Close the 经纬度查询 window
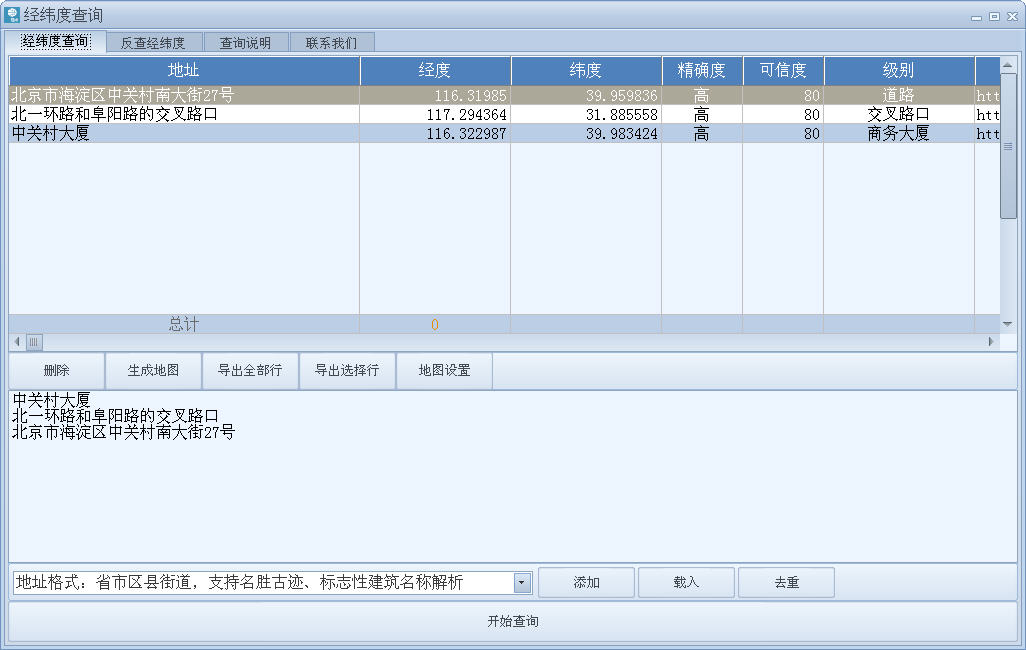Image resolution: width=1026 pixels, height=650 pixels. point(1012,16)
